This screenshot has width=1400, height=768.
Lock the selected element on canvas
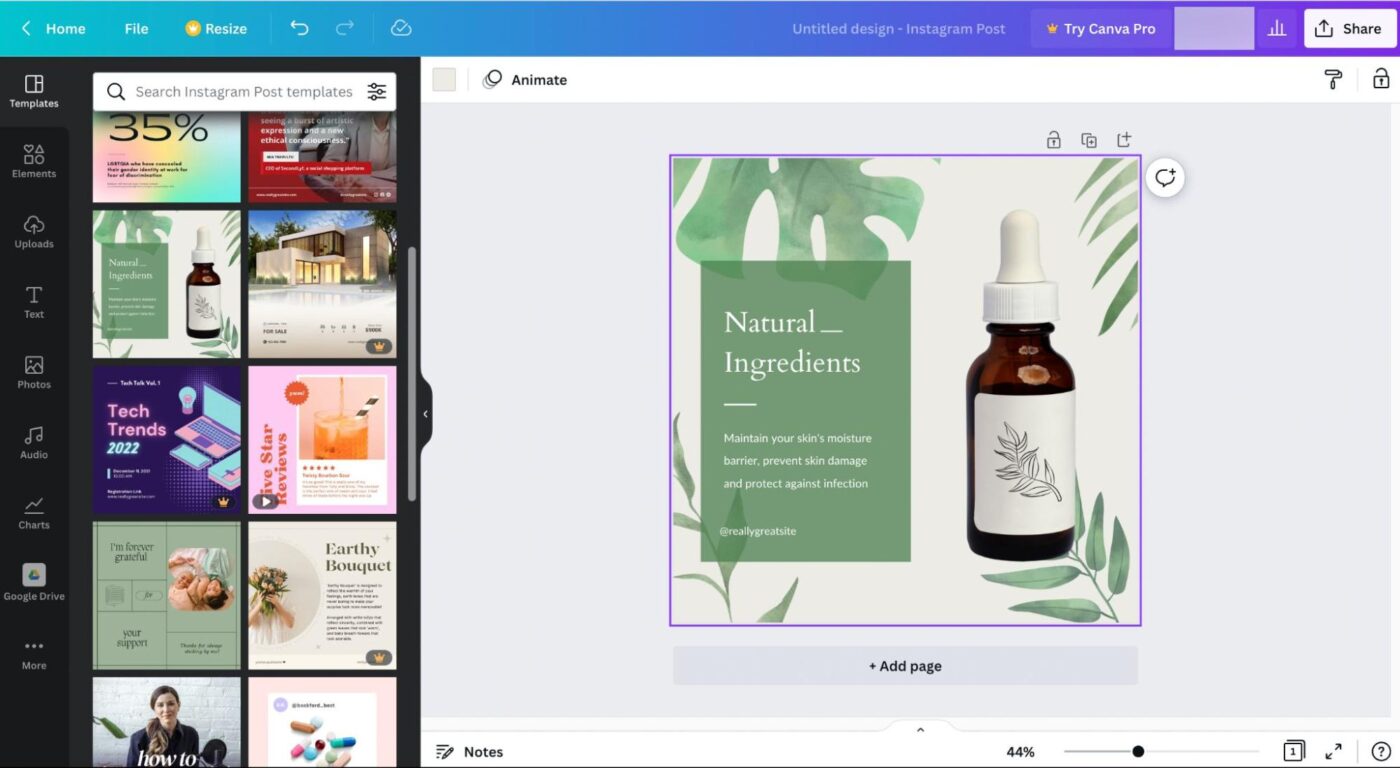[1053, 139]
